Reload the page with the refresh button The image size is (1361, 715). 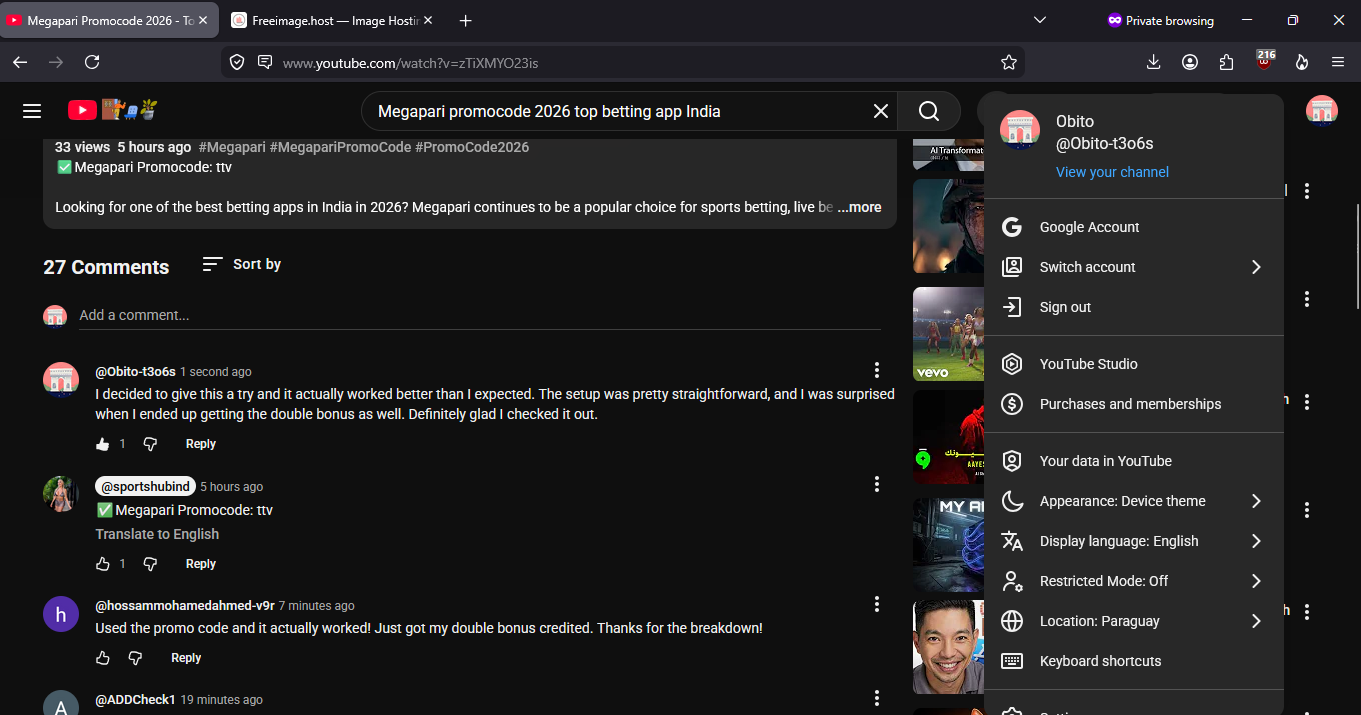tap(92, 62)
